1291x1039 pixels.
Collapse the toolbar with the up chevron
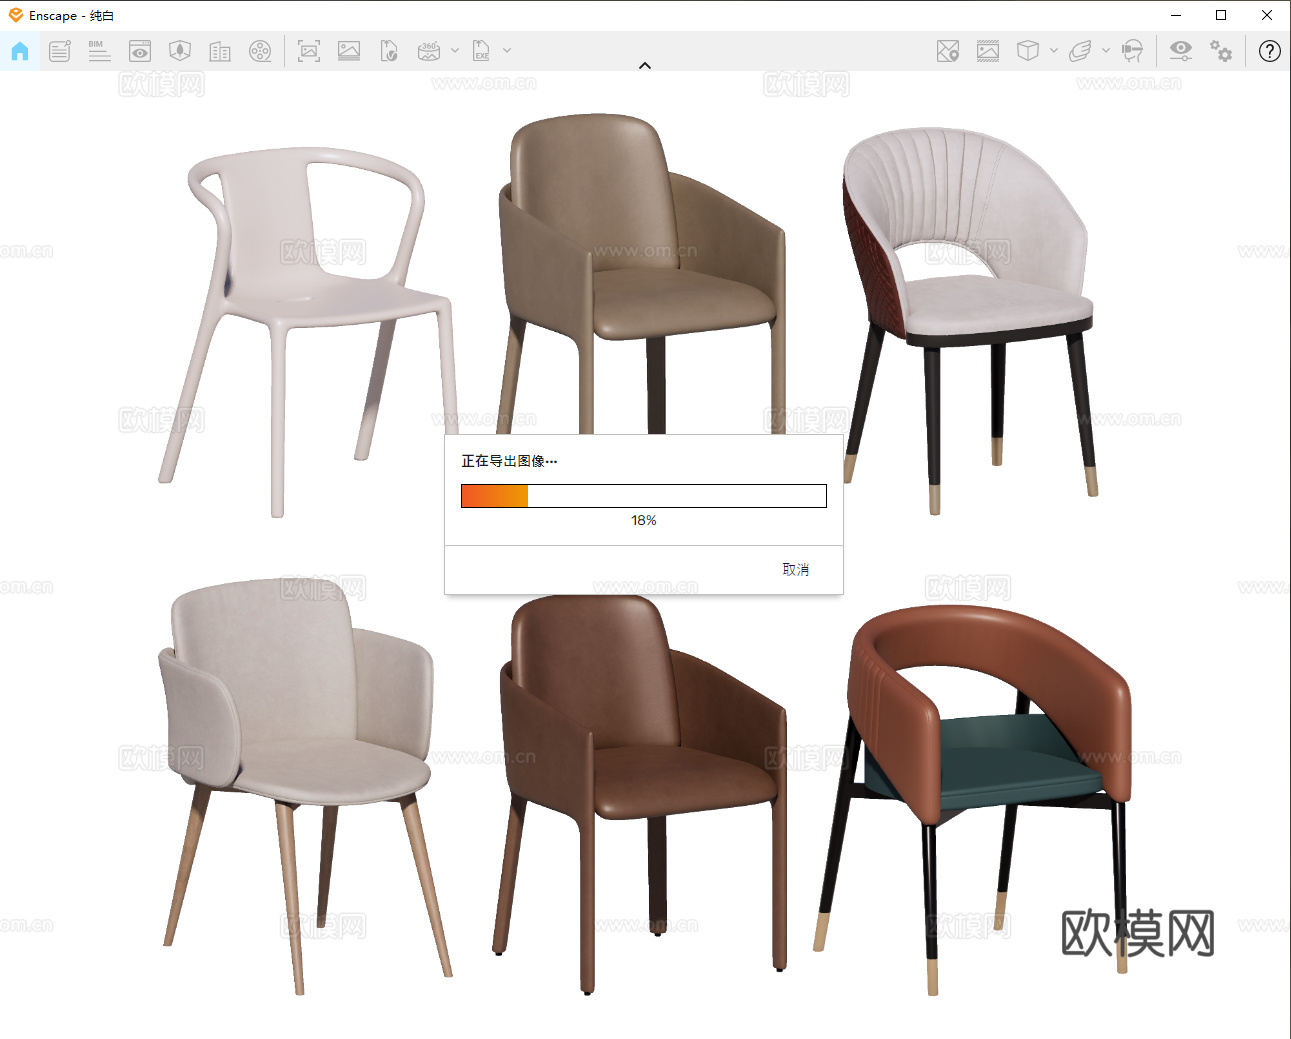coord(645,66)
